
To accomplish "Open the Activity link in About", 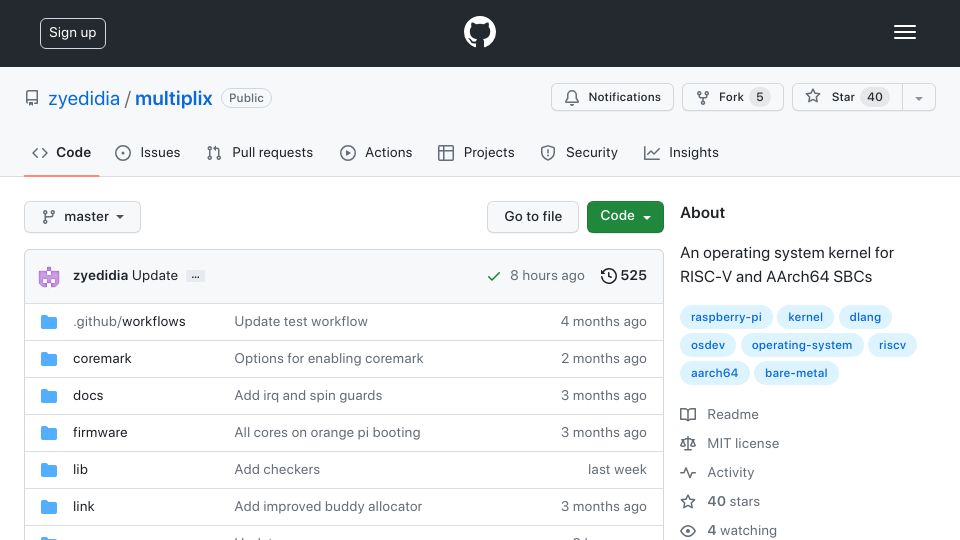I will (x=717, y=473).
